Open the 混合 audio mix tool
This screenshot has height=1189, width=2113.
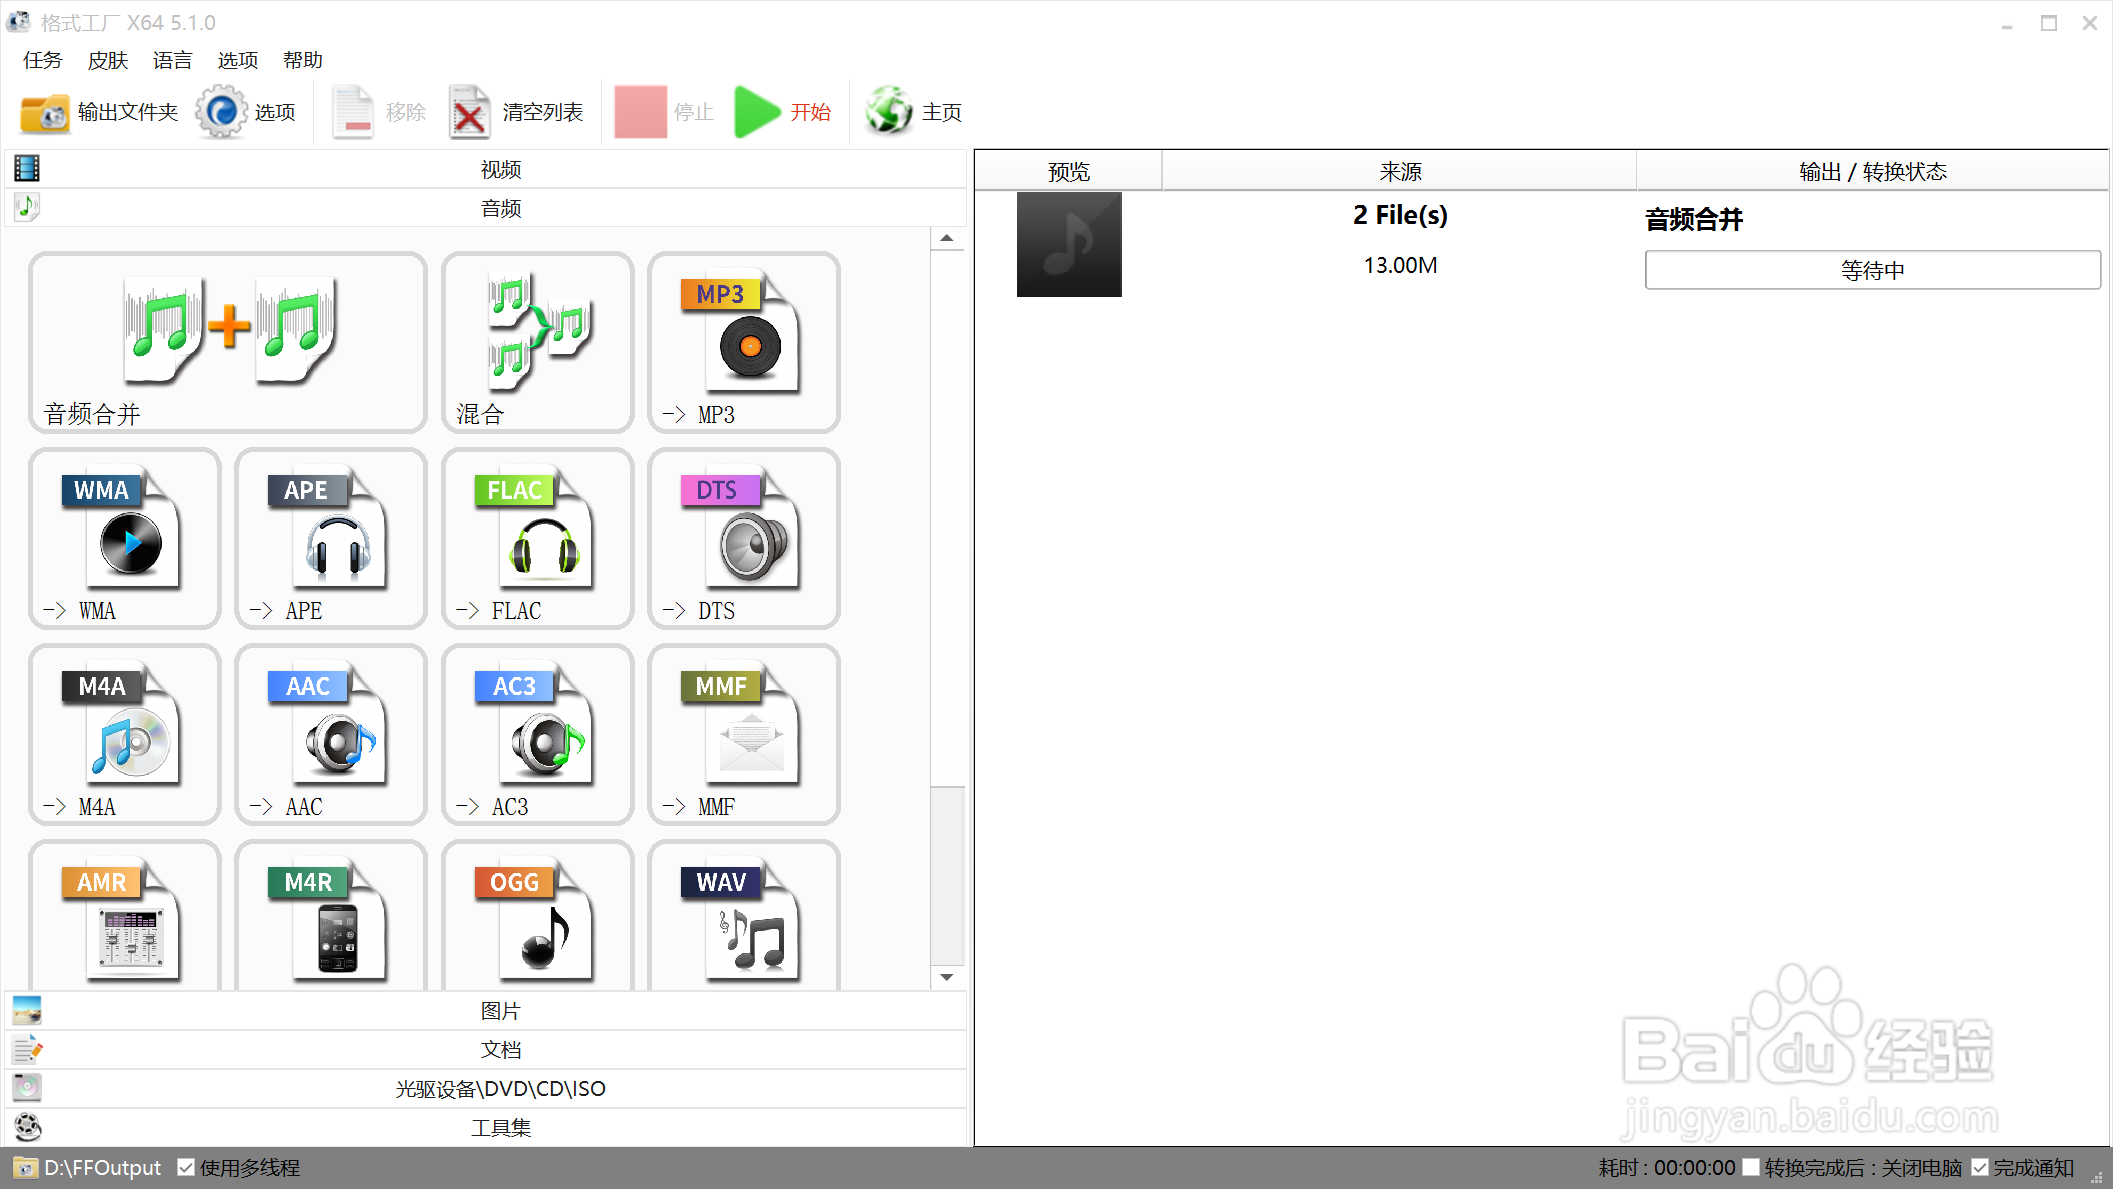(x=538, y=341)
